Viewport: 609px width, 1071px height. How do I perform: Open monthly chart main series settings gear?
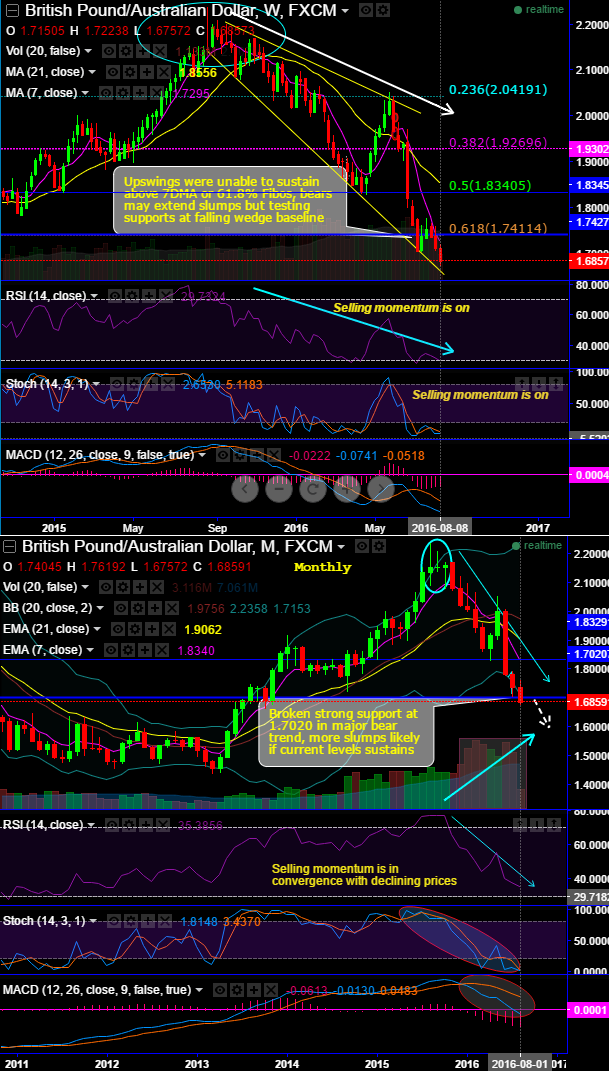(x=379, y=546)
